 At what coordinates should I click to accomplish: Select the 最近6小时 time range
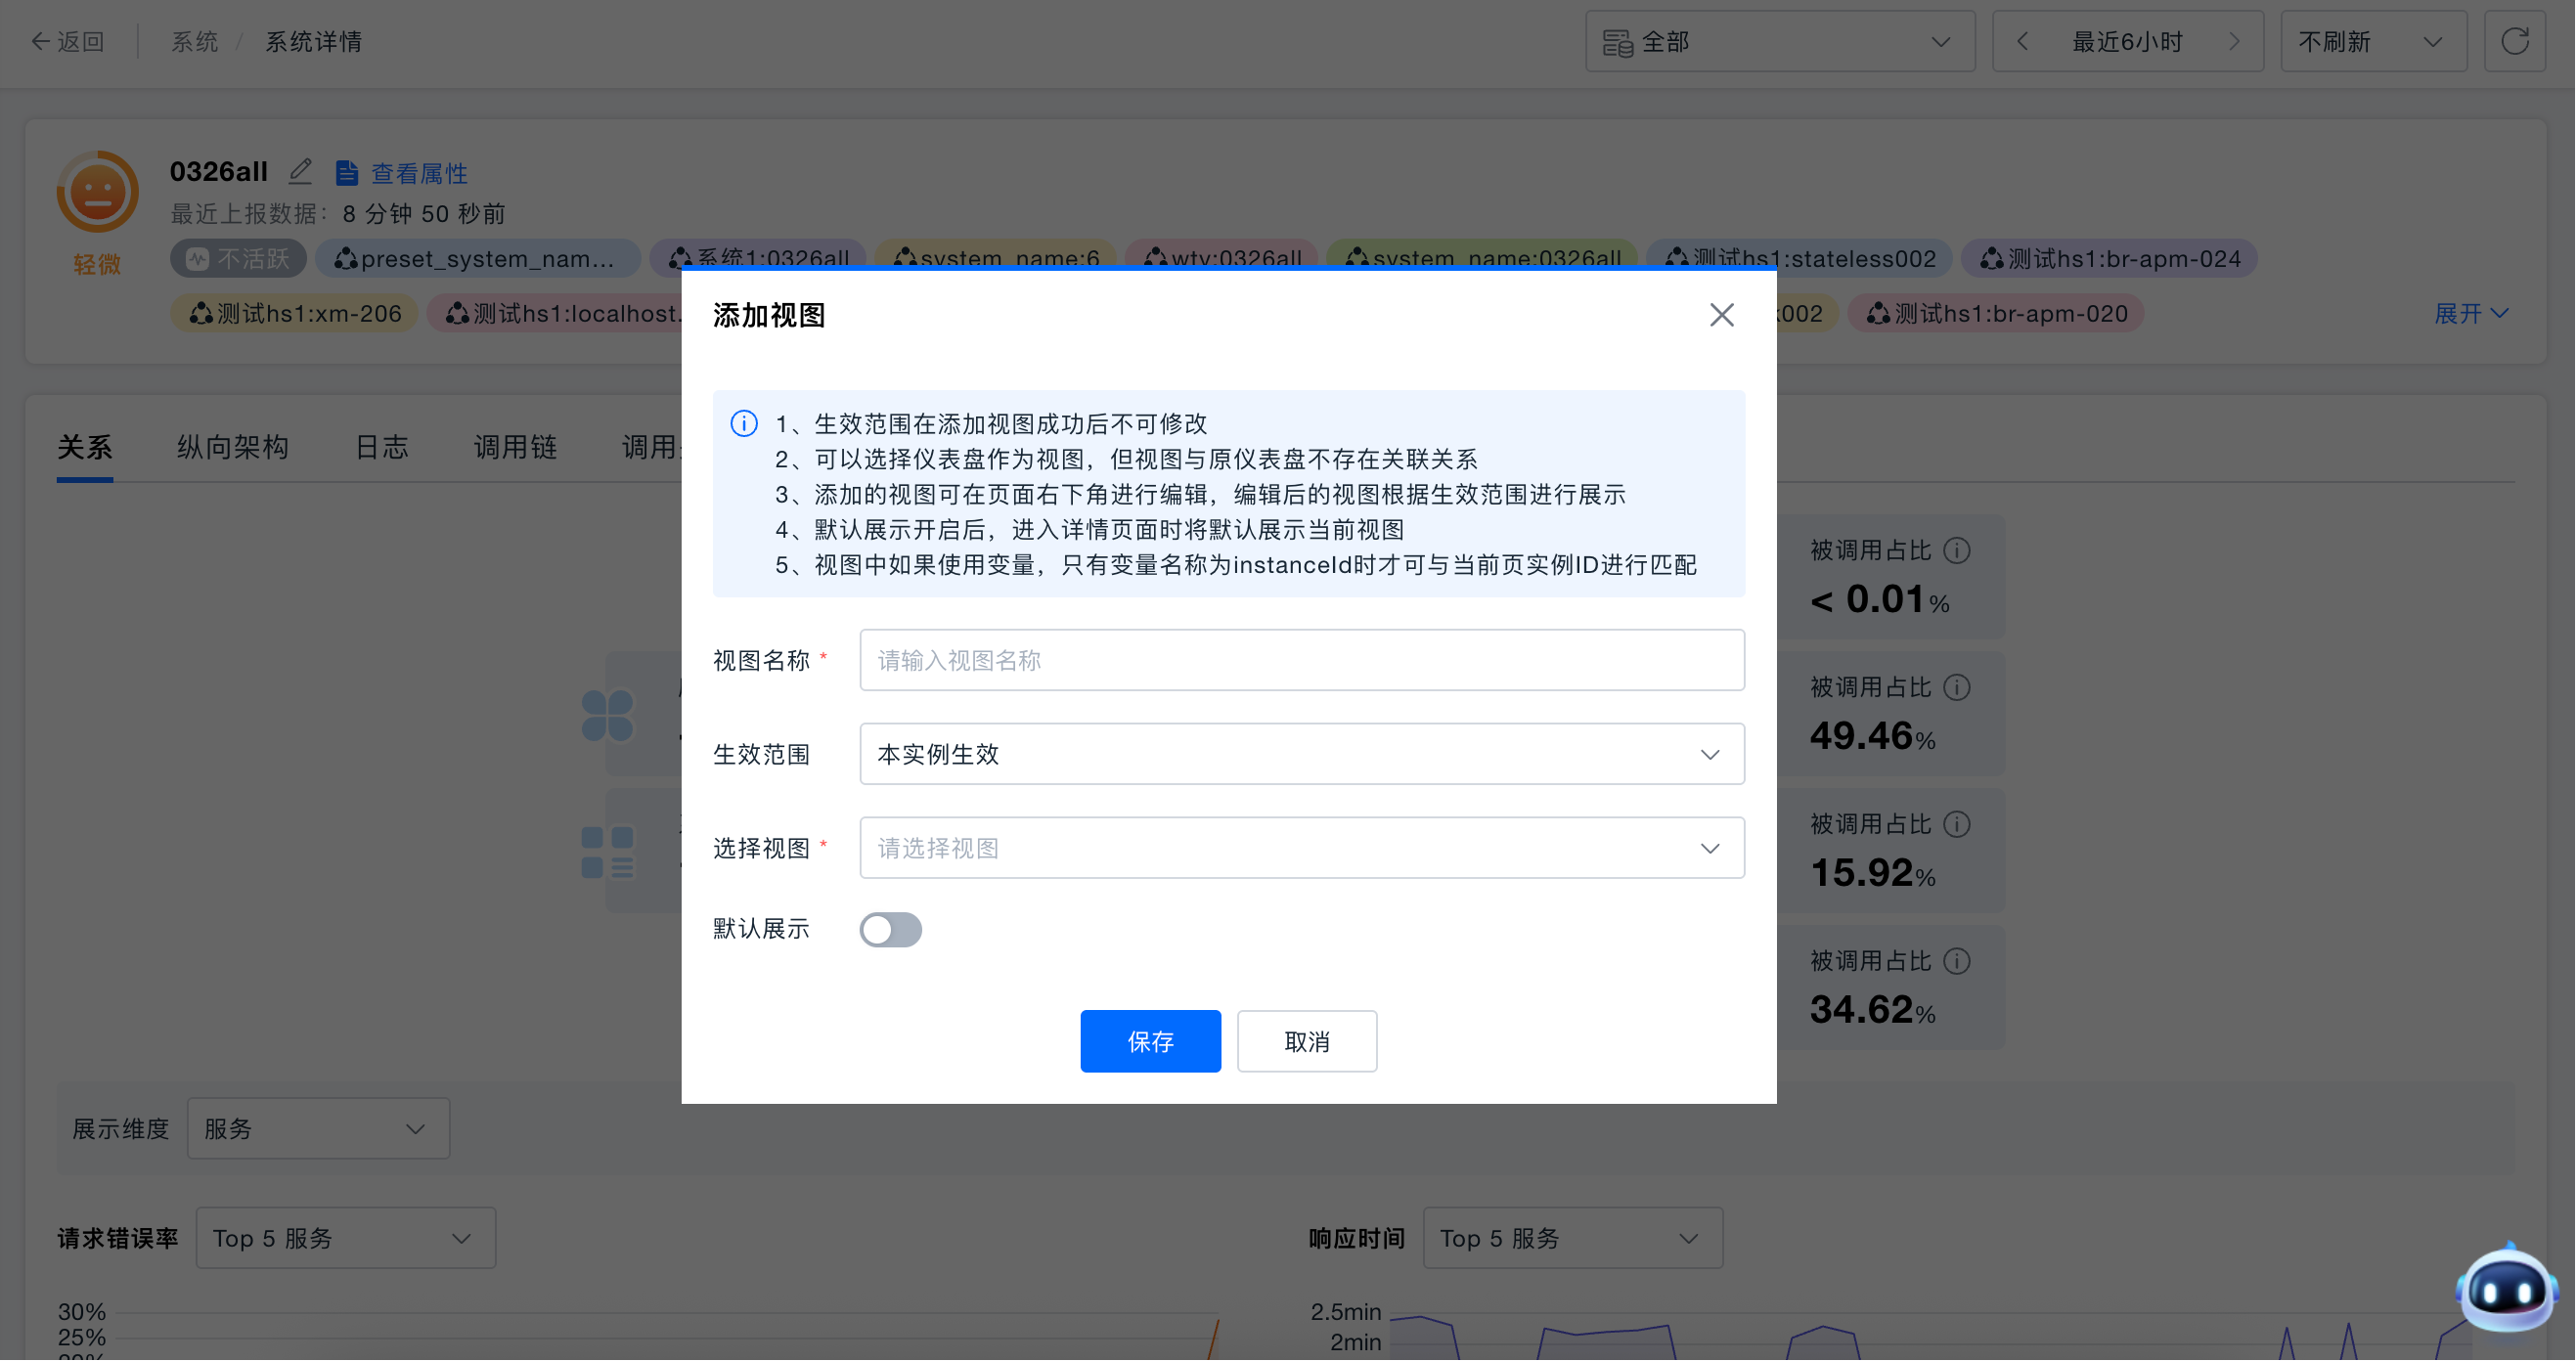[2127, 41]
